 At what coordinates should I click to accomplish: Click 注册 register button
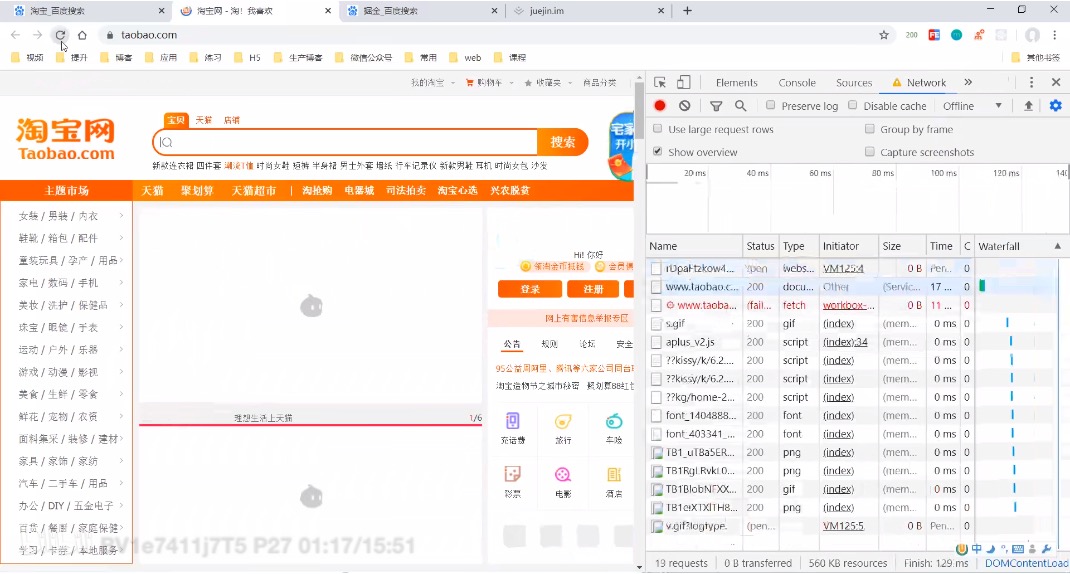tap(592, 289)
